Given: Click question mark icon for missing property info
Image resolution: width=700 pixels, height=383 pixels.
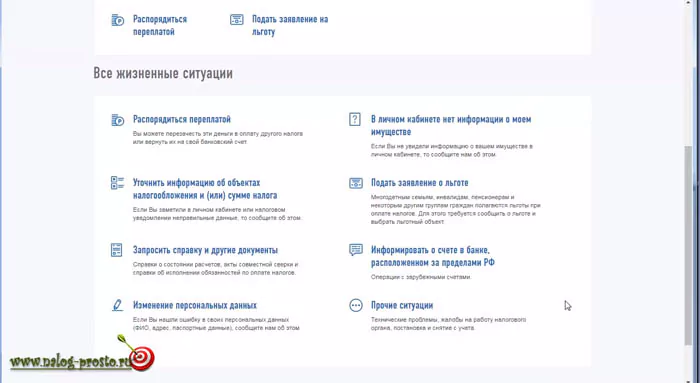Looking at the screenshot, I should pos(354,120).
